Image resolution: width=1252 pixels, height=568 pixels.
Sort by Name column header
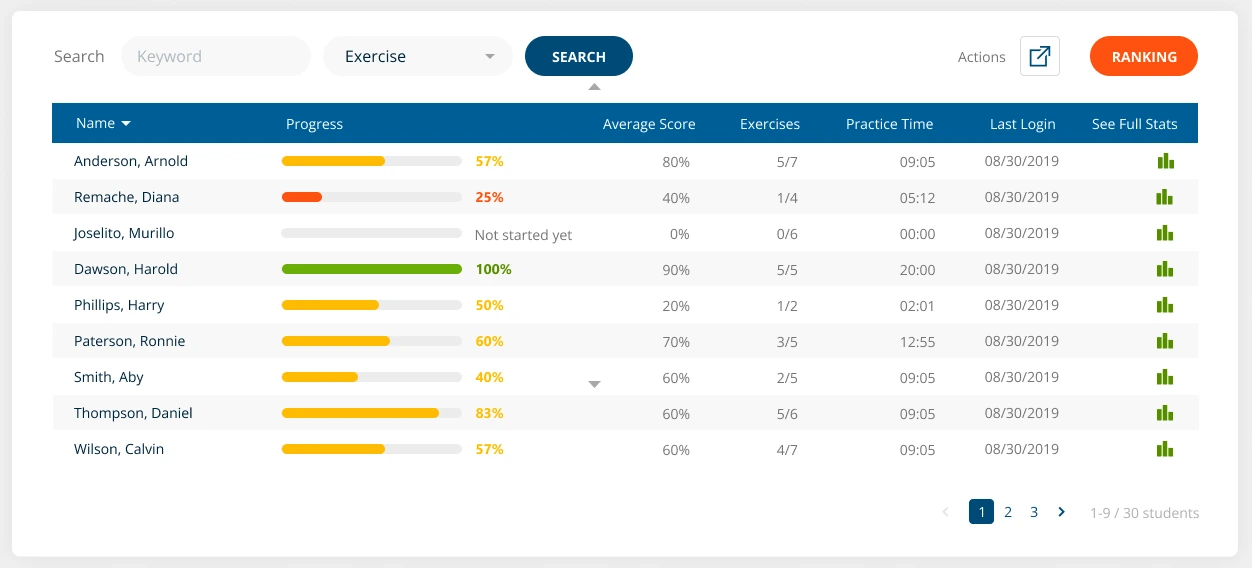(103, 123)
